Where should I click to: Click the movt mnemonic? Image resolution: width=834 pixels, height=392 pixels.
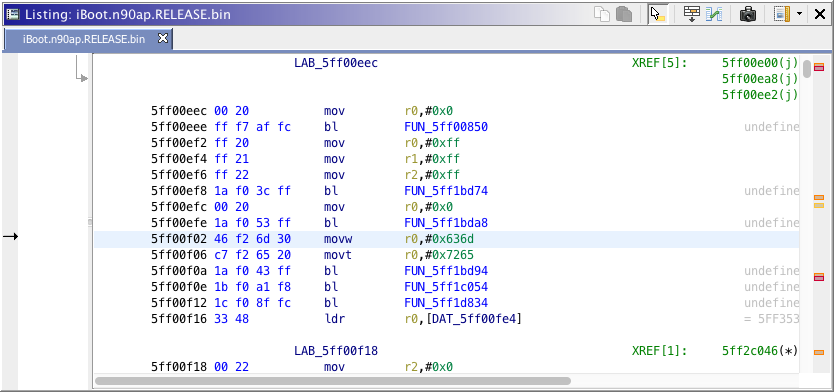pos(338,255)
